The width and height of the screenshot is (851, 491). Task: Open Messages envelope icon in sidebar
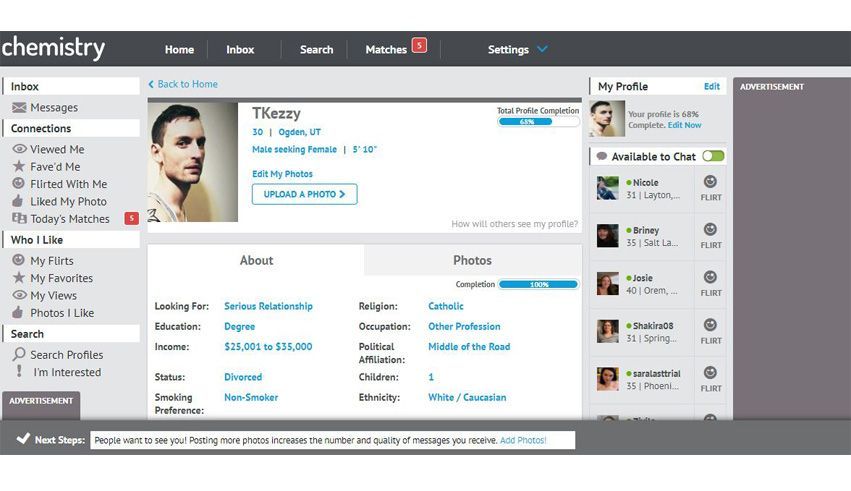point(19,107)
